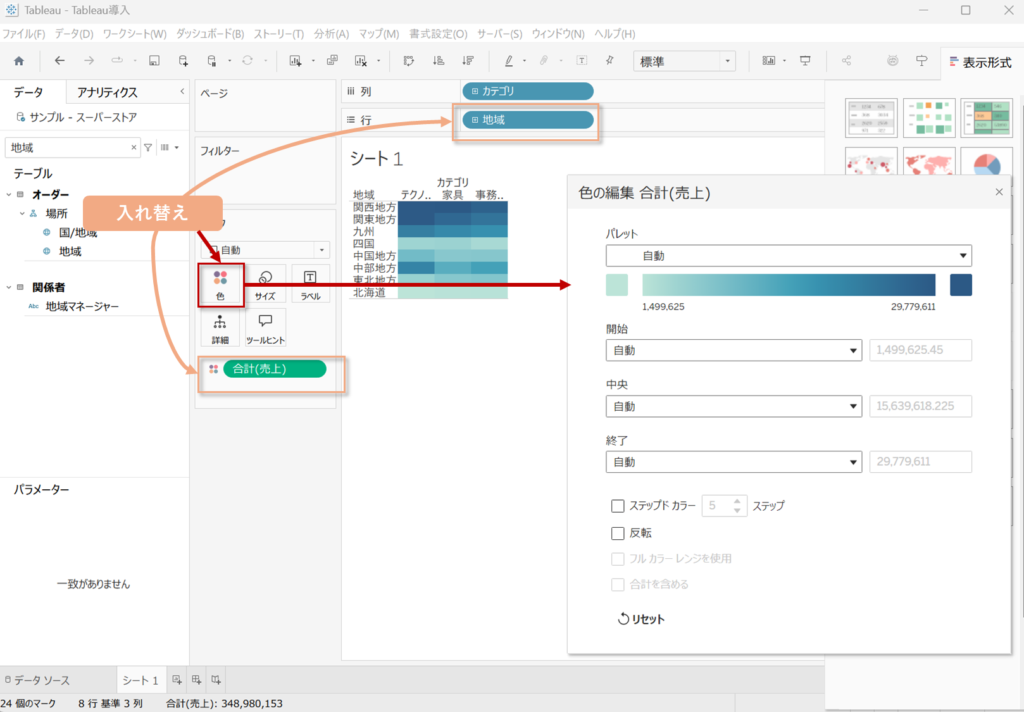Screen dimensions: 1024x712
Task: Click the field search box containing 地域
Action: pyautogui.click(x=68, y=147)
